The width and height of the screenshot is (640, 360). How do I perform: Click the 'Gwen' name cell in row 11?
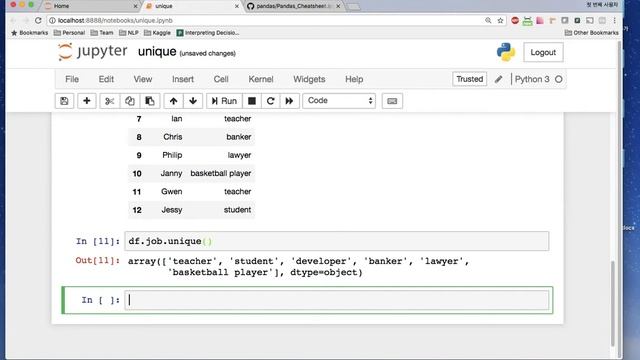(171, 191)
